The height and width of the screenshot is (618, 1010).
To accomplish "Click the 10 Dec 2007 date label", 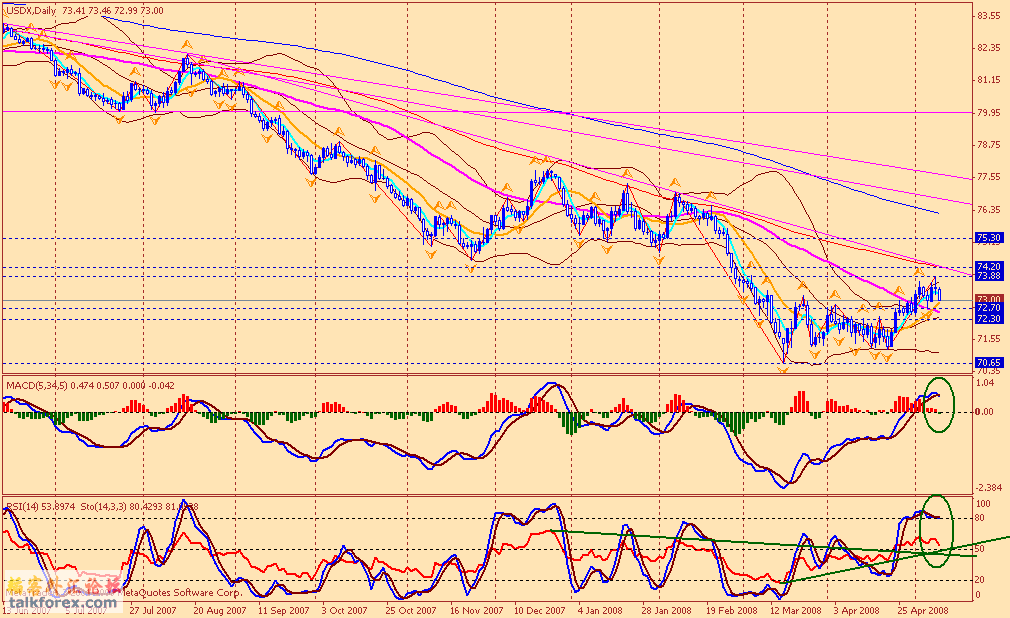I will coord(540,610).
